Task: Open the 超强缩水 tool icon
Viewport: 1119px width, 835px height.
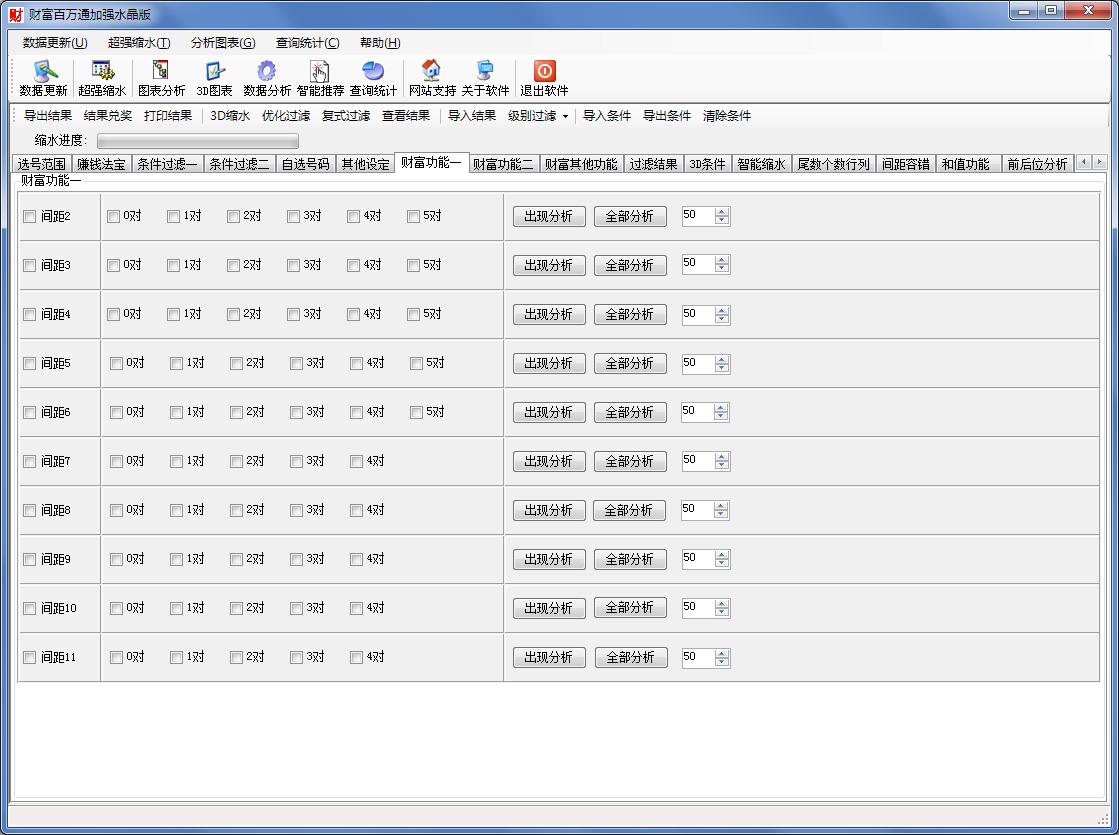Action: coord(102,72)
